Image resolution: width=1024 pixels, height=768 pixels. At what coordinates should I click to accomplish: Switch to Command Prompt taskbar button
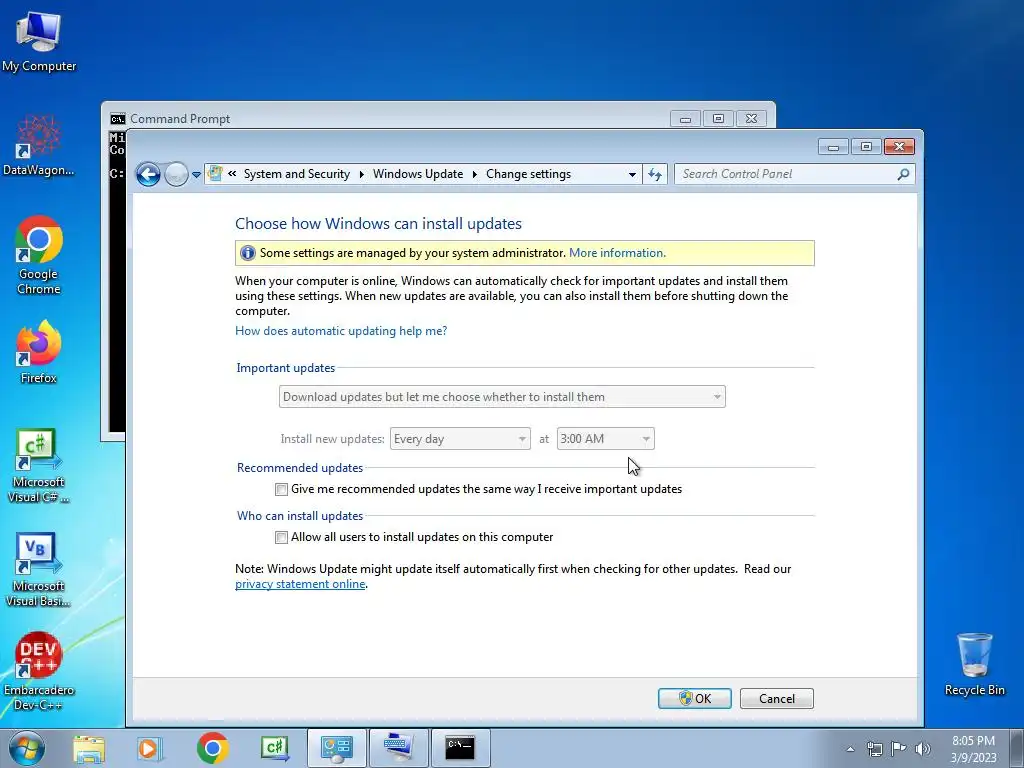click(x=460, y=748)
